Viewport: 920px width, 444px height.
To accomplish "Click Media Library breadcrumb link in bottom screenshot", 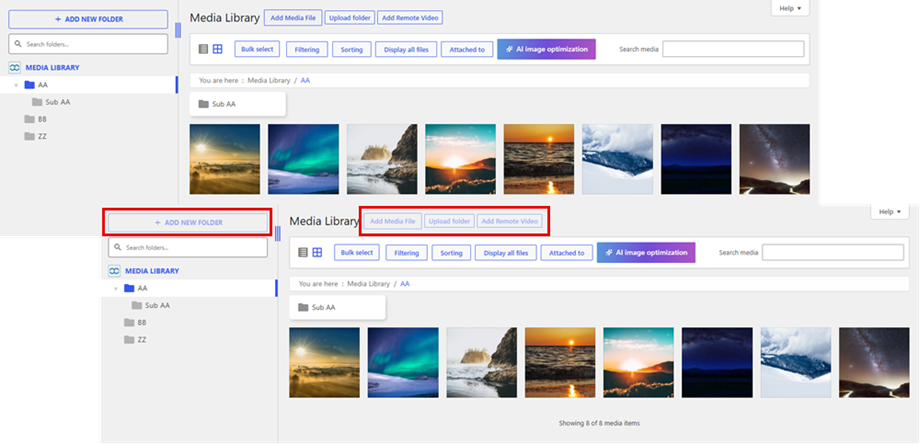I will coord(368,284).
